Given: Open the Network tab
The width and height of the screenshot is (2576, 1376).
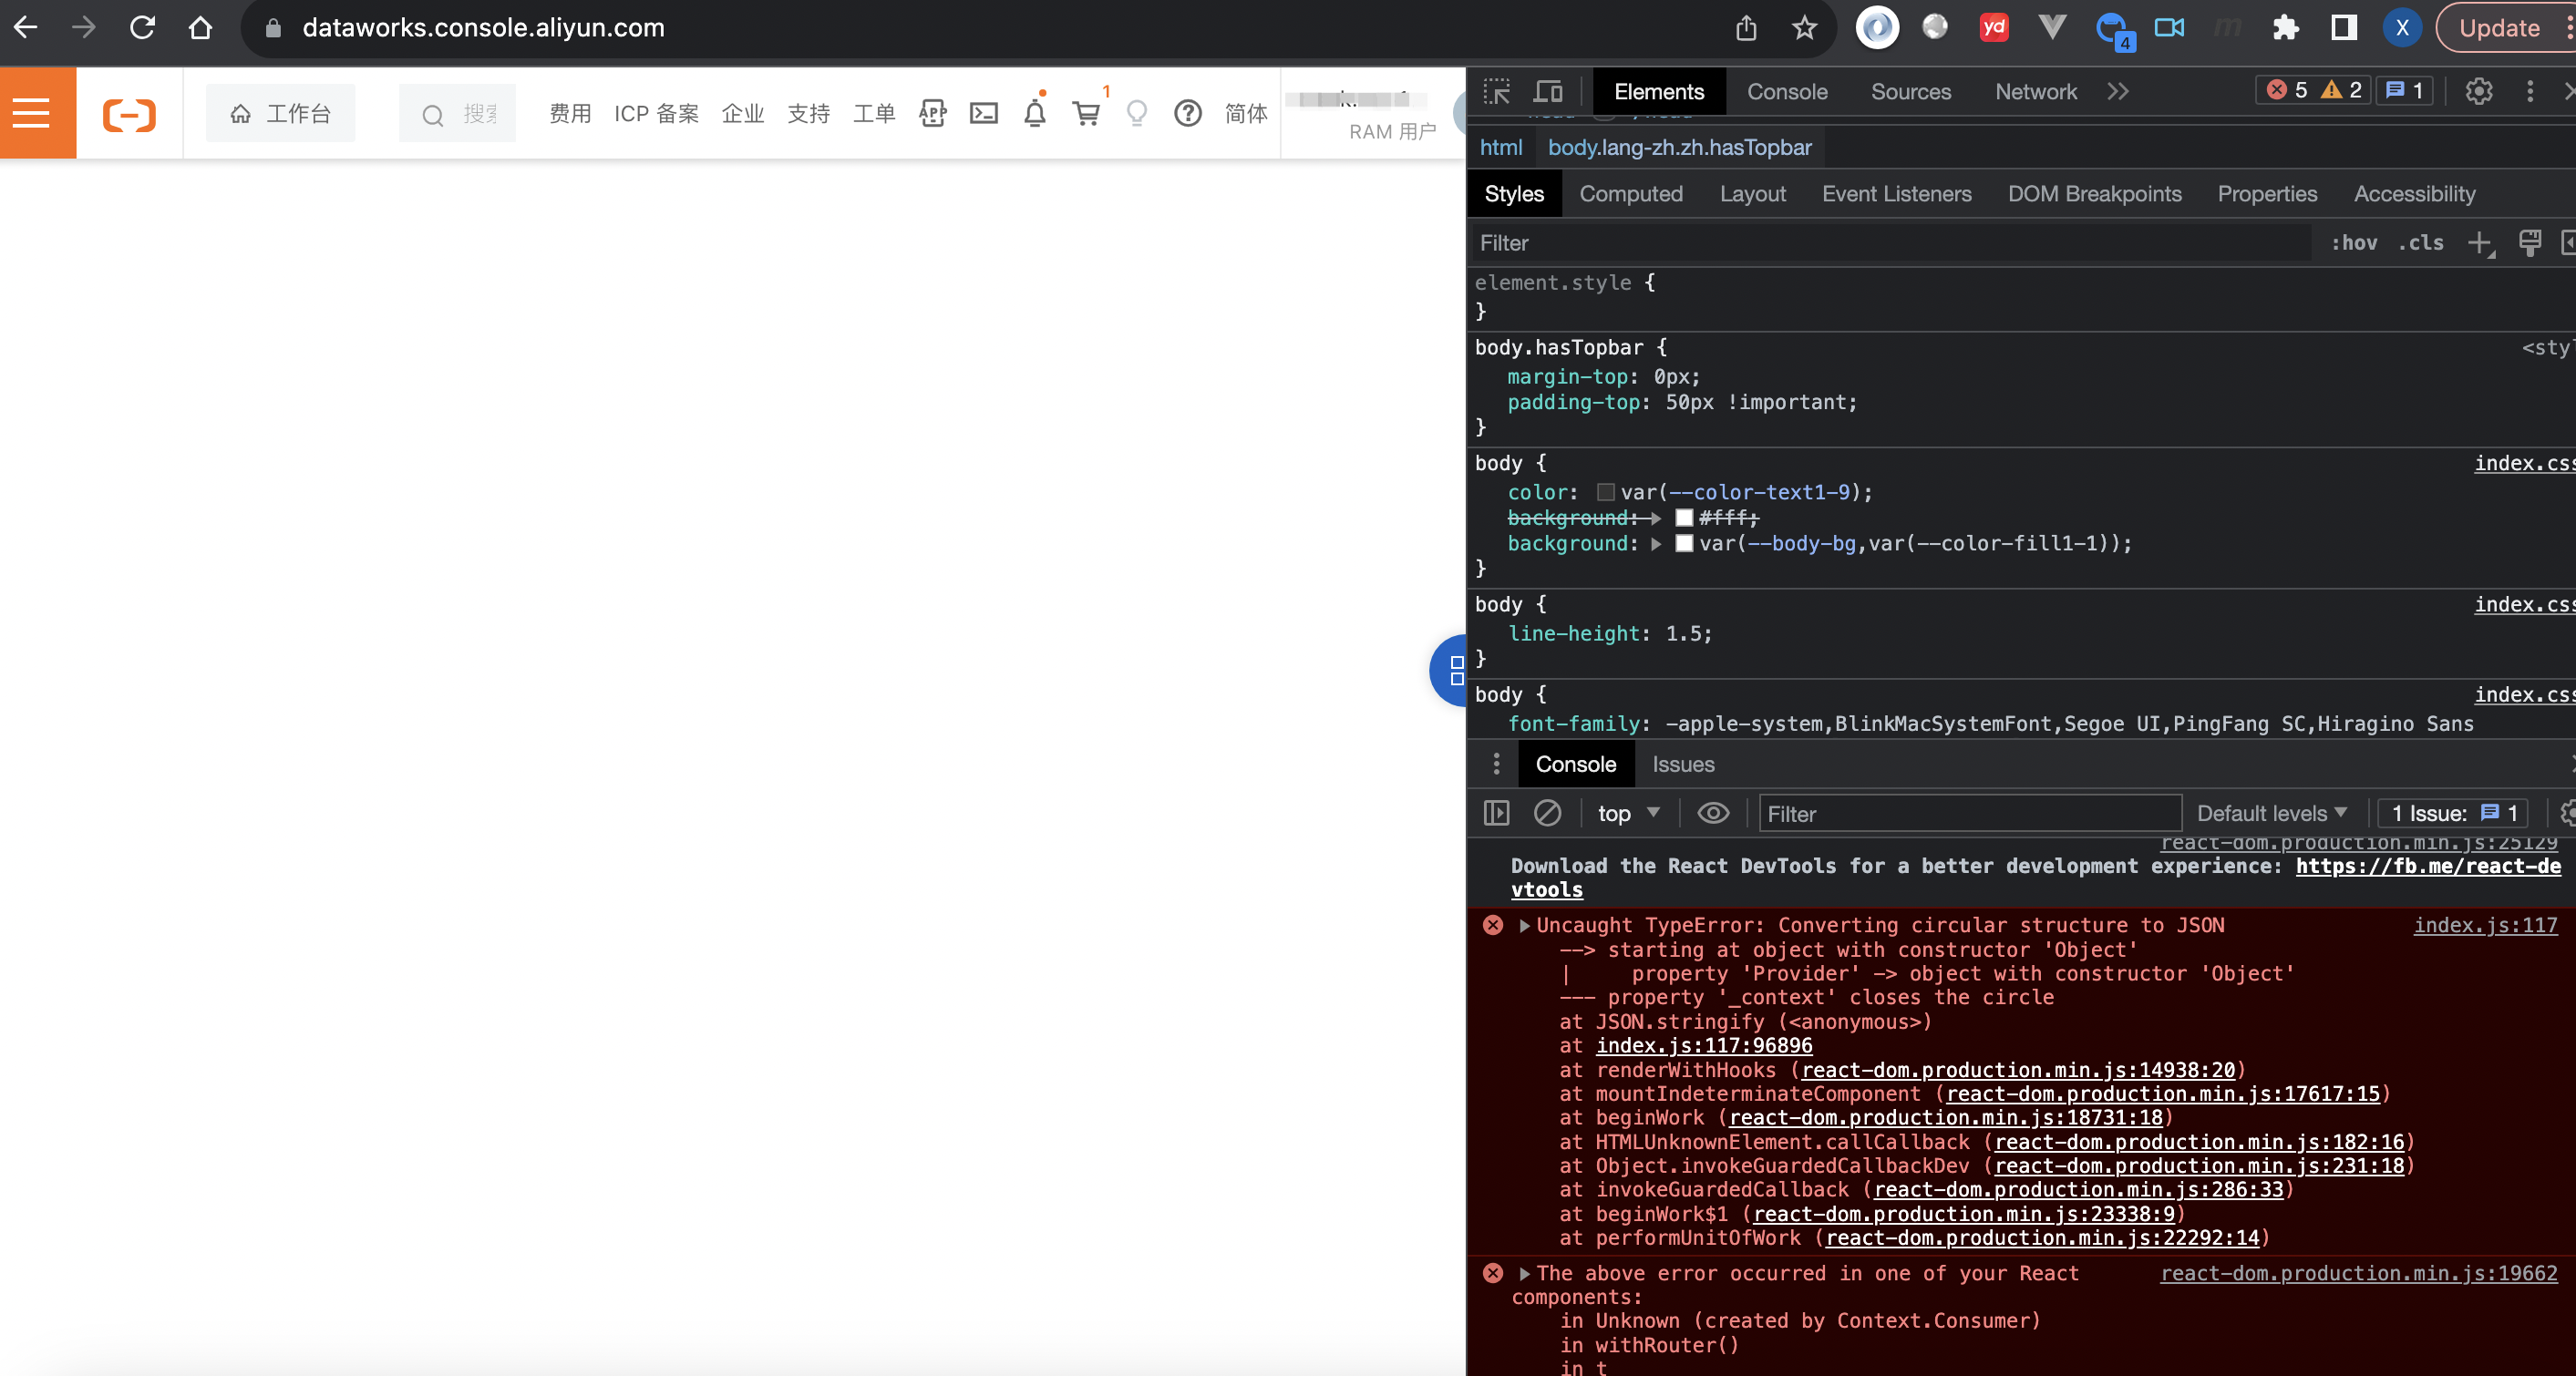Looking at the screenshot, I should tap(2036, 92).
